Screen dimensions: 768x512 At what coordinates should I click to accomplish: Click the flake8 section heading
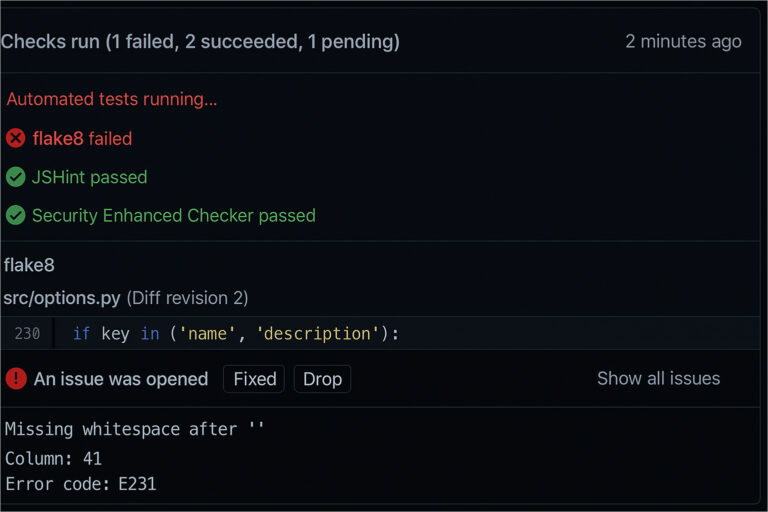click(x=29, y=265)
